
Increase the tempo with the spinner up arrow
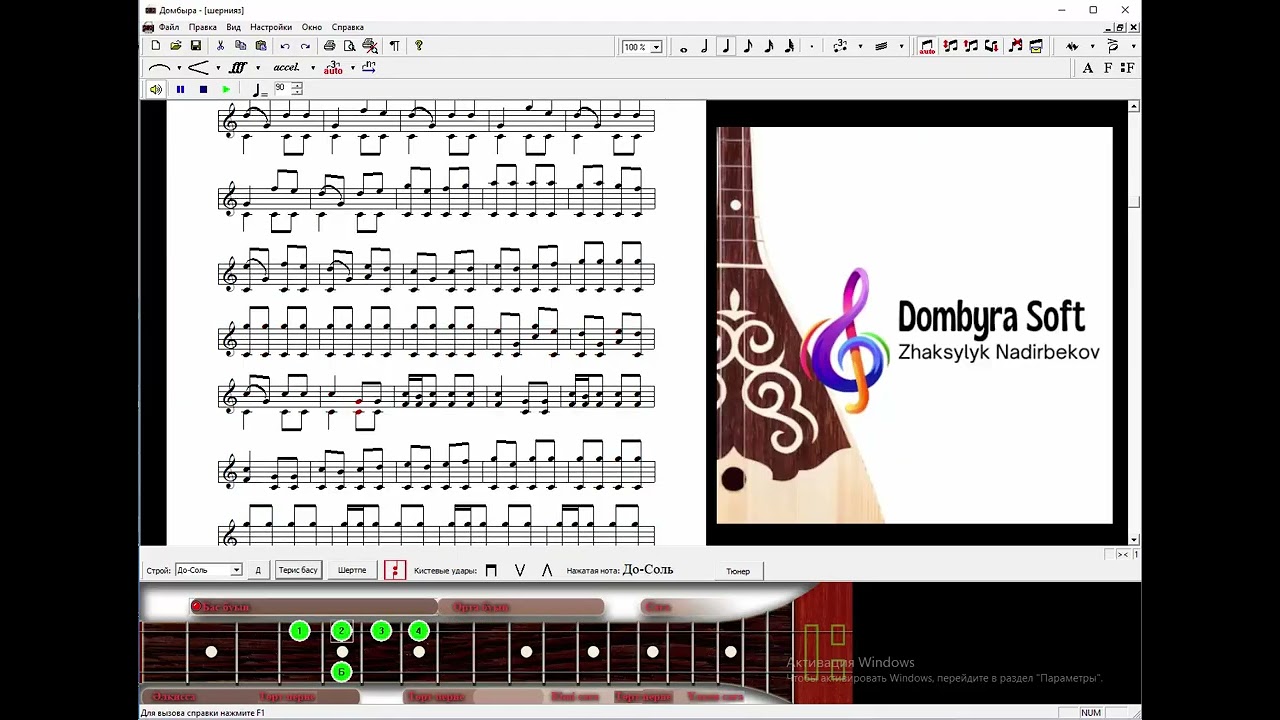point(297,85)
